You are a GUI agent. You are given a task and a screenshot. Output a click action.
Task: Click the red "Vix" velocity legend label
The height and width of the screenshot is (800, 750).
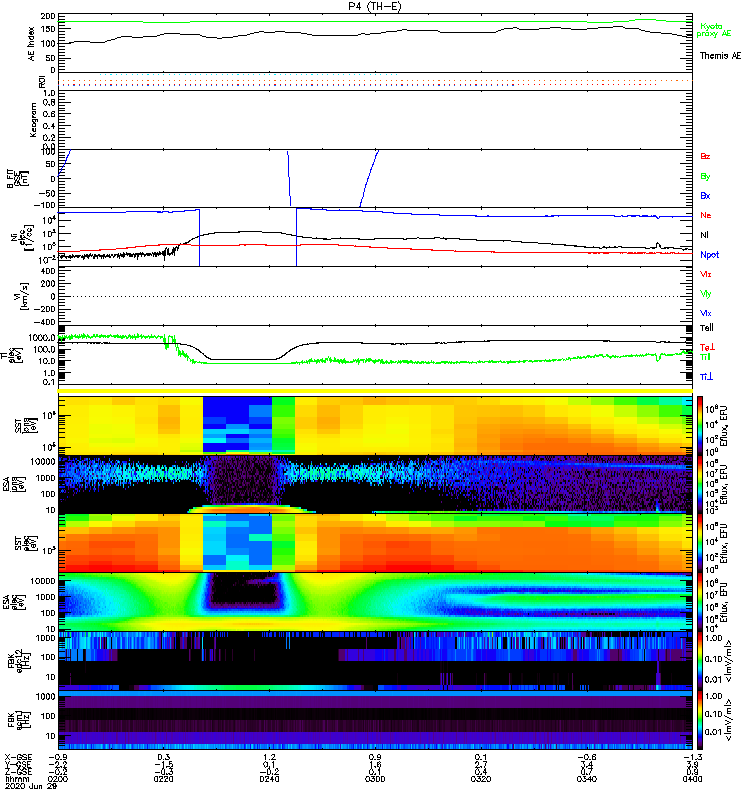point(706,274)
